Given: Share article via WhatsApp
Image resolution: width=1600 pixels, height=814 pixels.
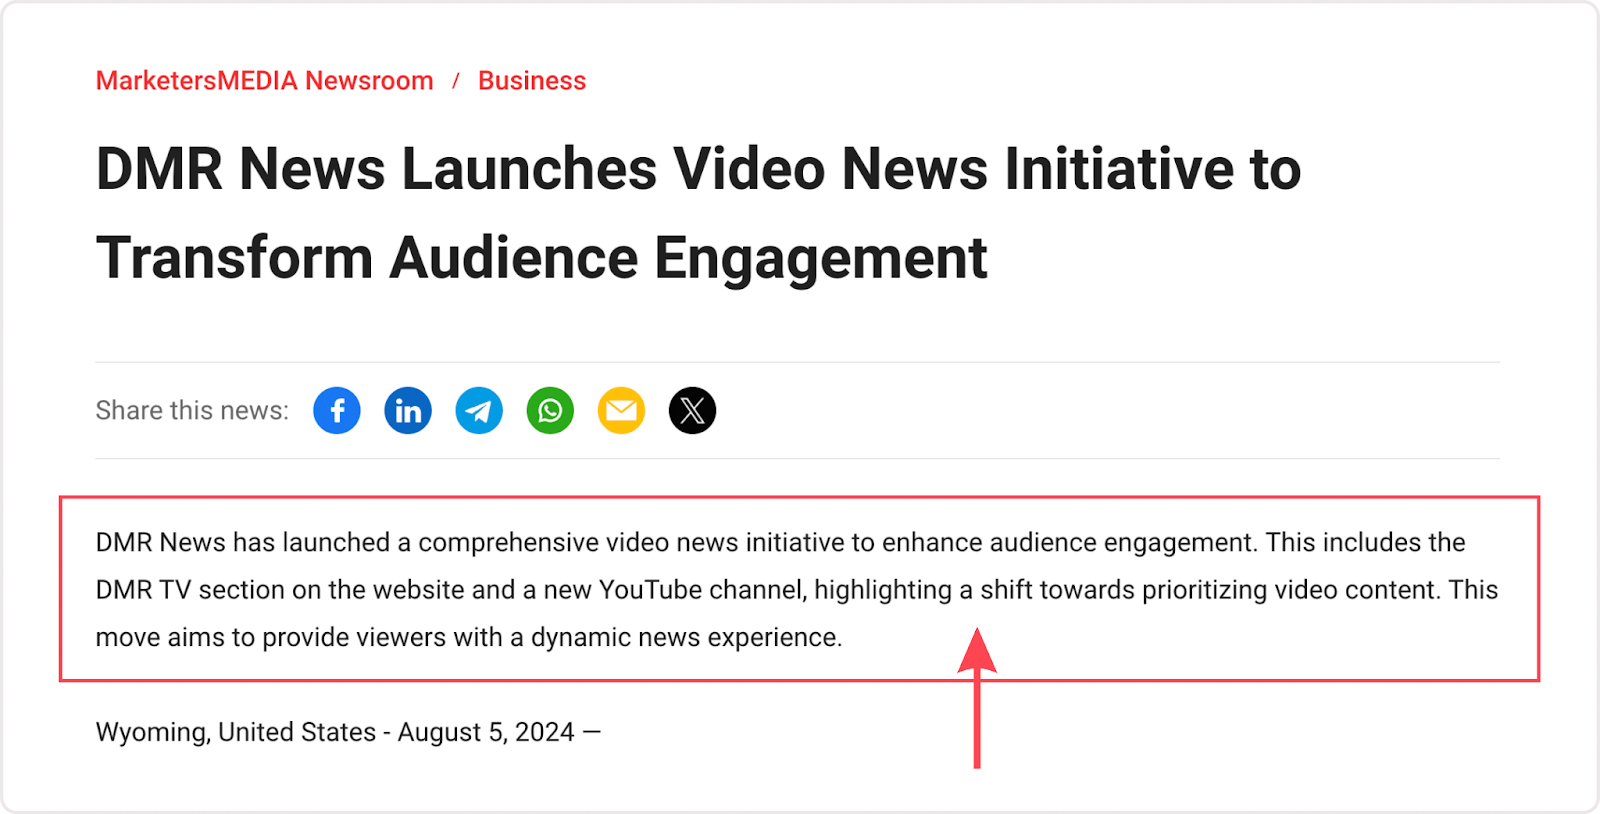Looking at the screenshot, I should [x=550, y=410].
